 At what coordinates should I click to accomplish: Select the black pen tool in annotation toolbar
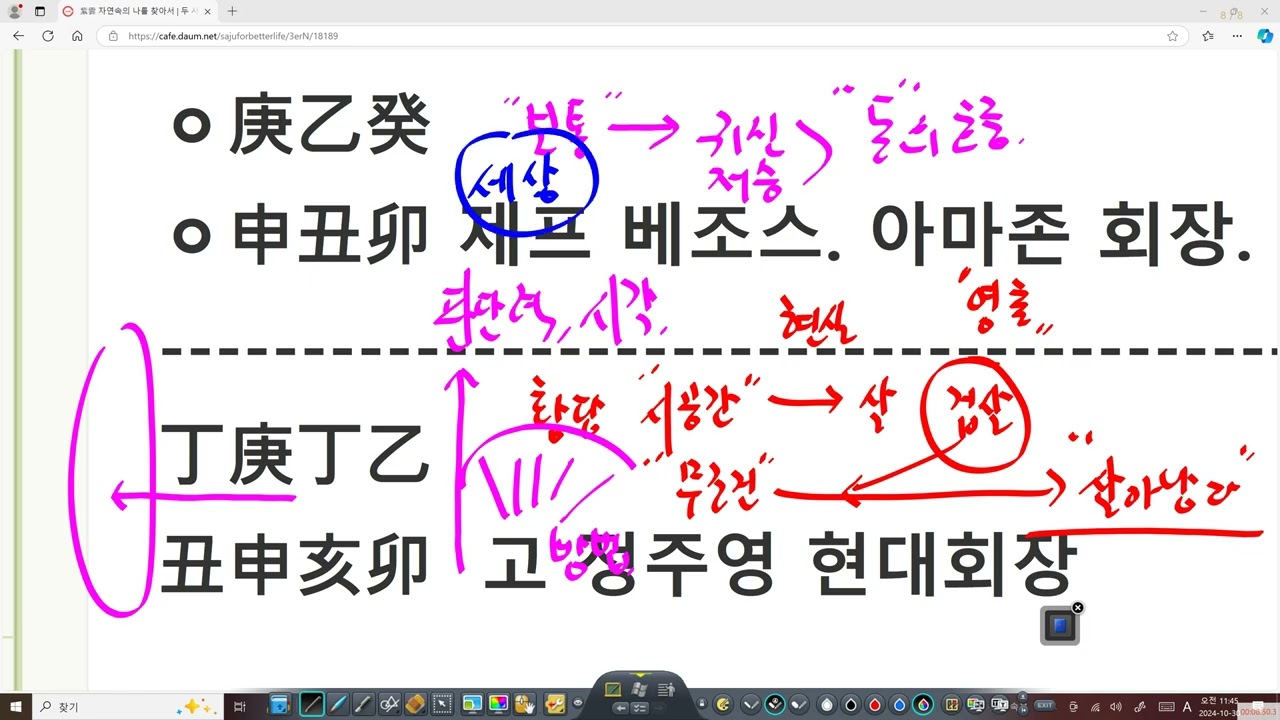pos(312,705)
